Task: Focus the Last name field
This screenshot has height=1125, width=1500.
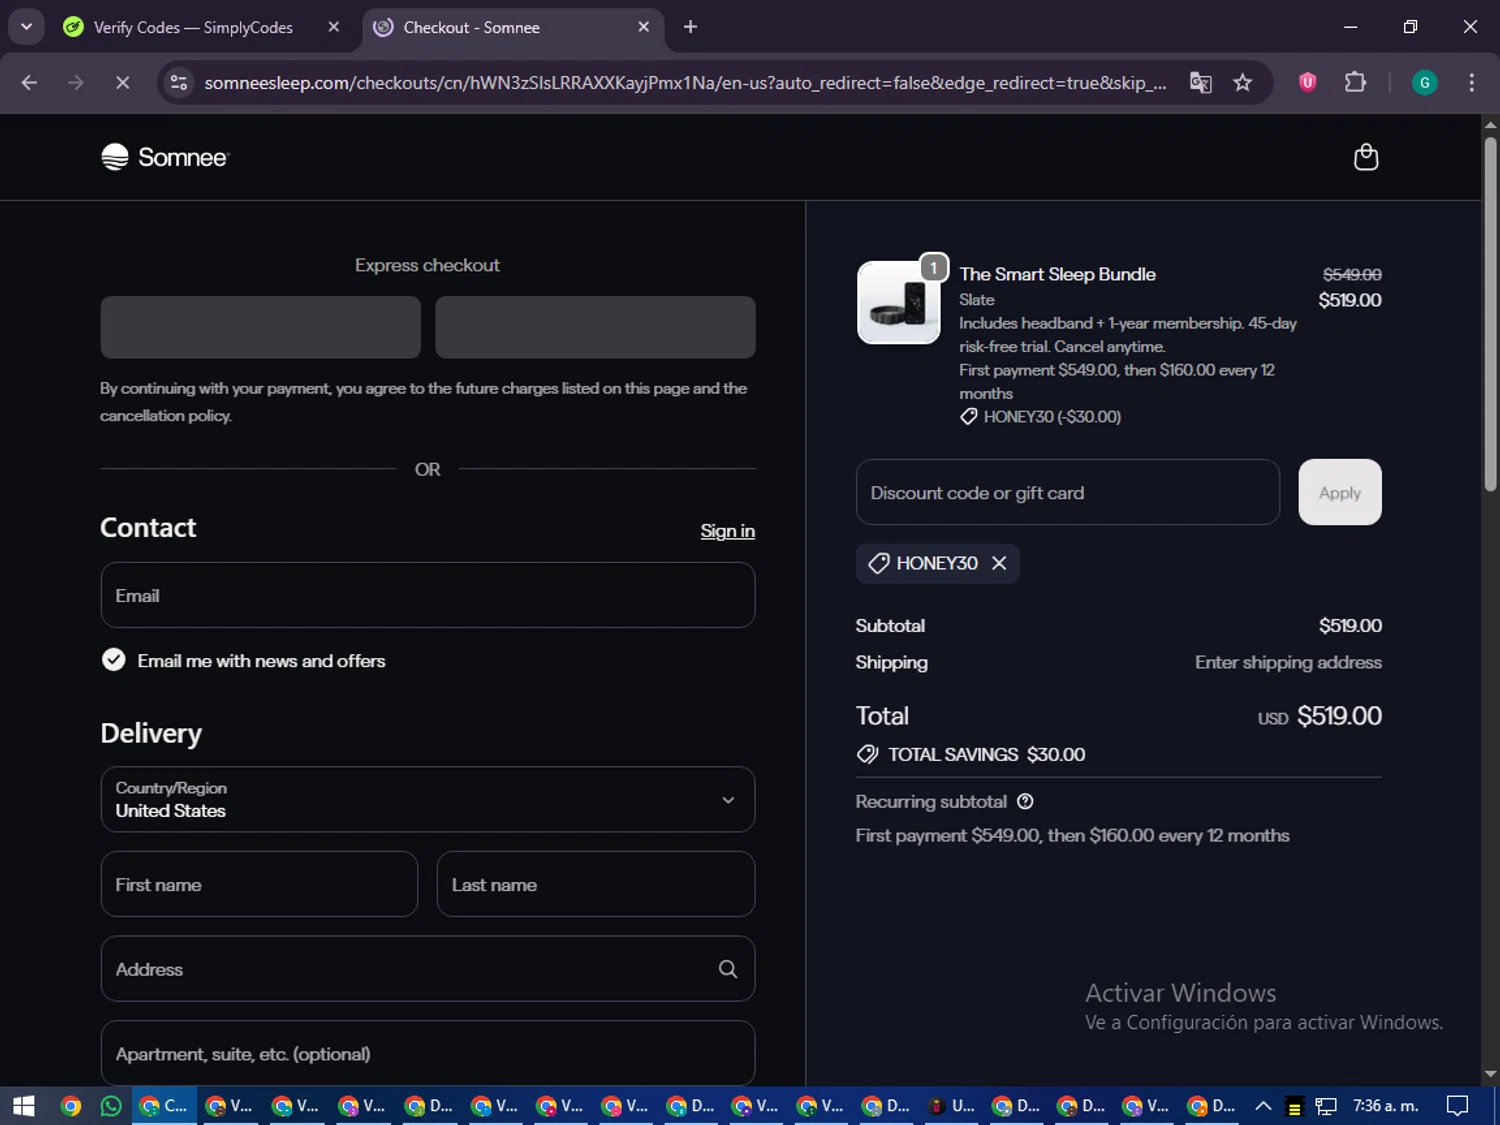Action: [596, 884]
